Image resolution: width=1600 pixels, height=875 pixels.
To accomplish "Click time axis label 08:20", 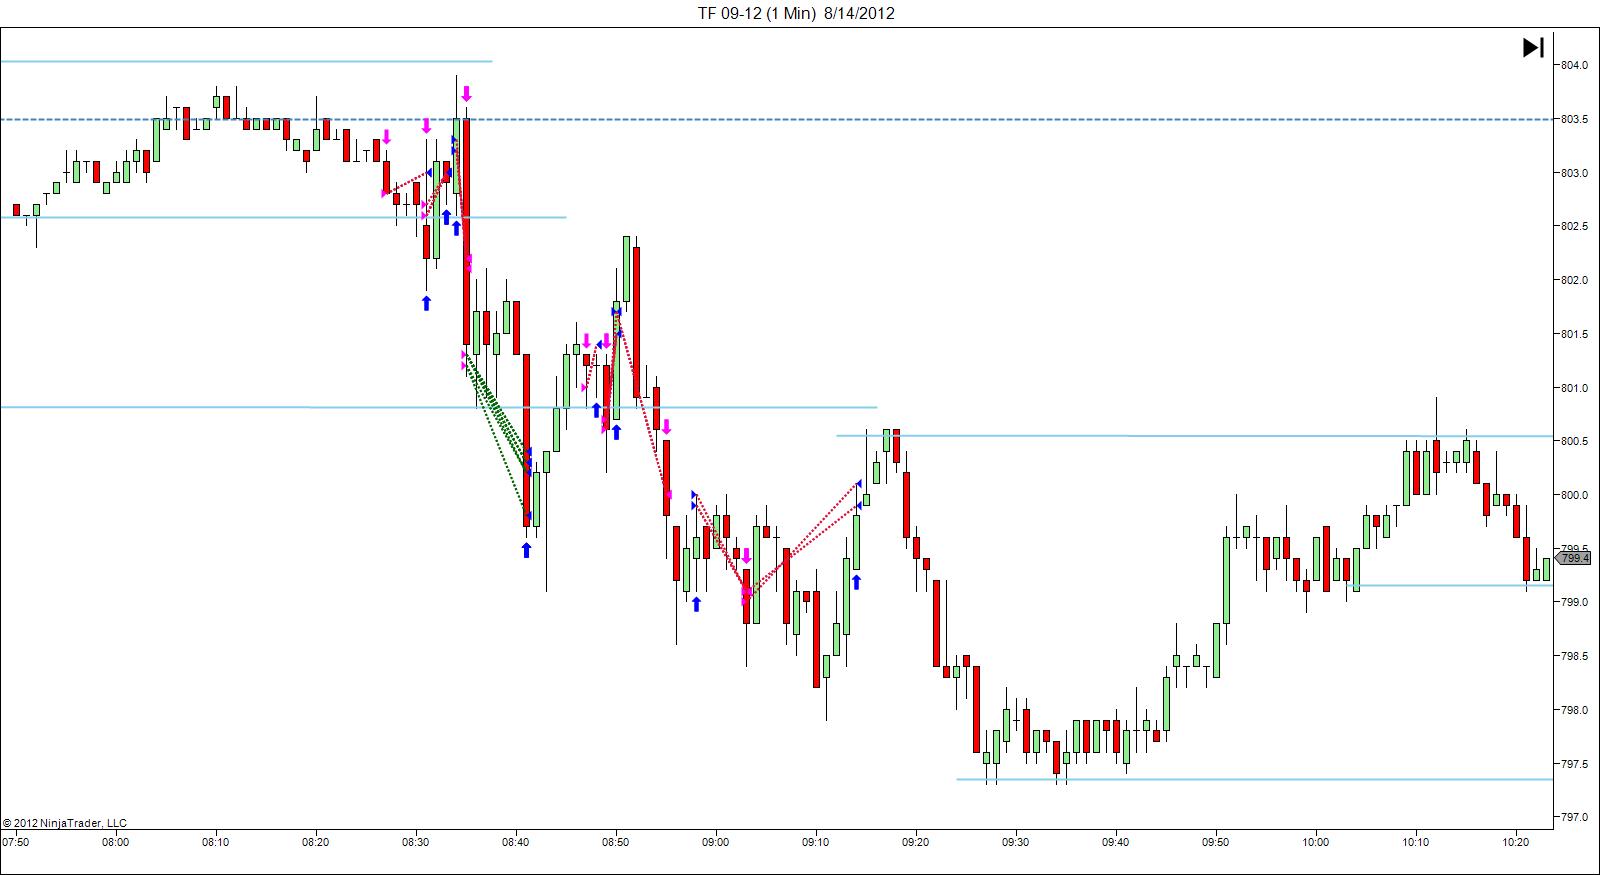I will pyautogui.click(x=315, y=843).
